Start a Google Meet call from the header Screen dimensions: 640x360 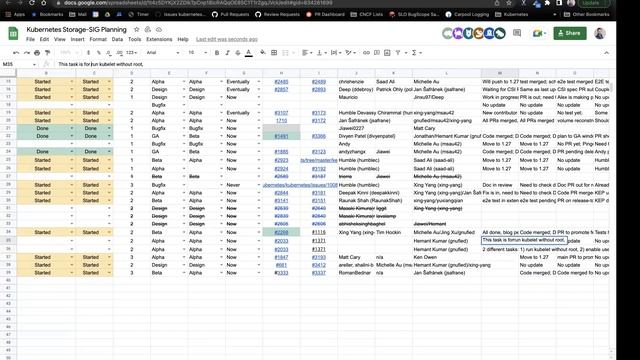[539, 33]
